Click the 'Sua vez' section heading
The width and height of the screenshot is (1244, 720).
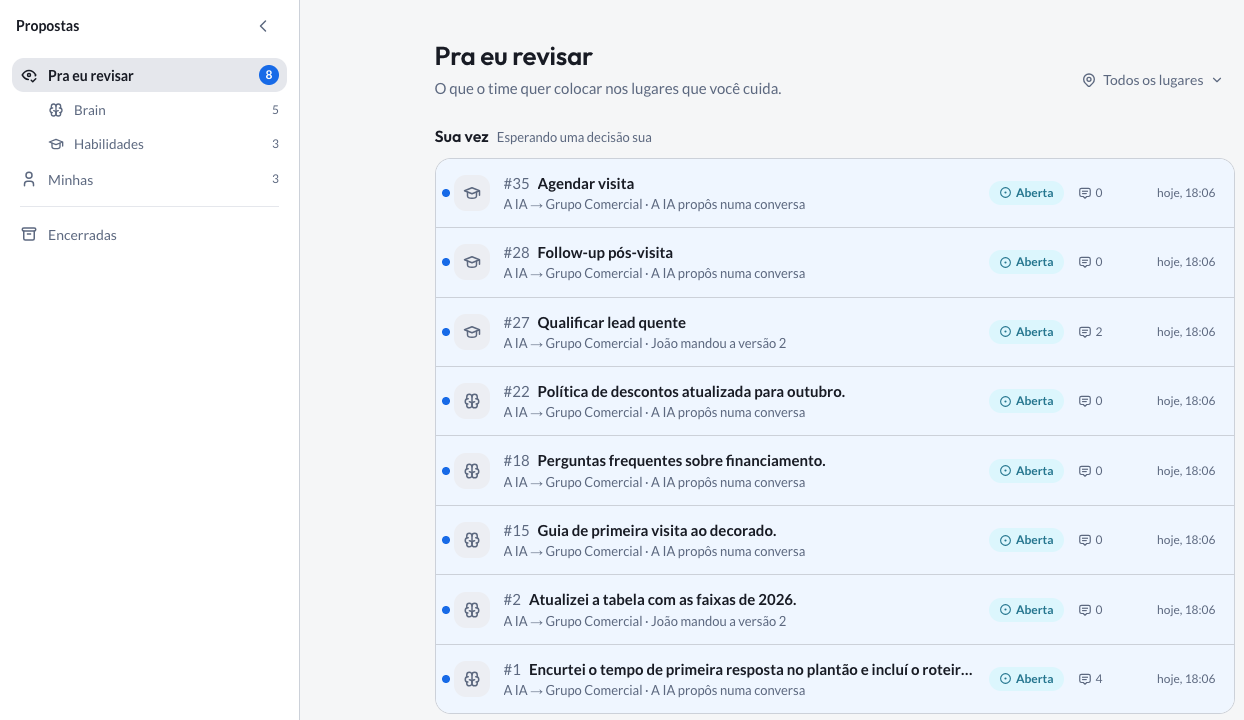pyautogui.click(x=462, y=137)
